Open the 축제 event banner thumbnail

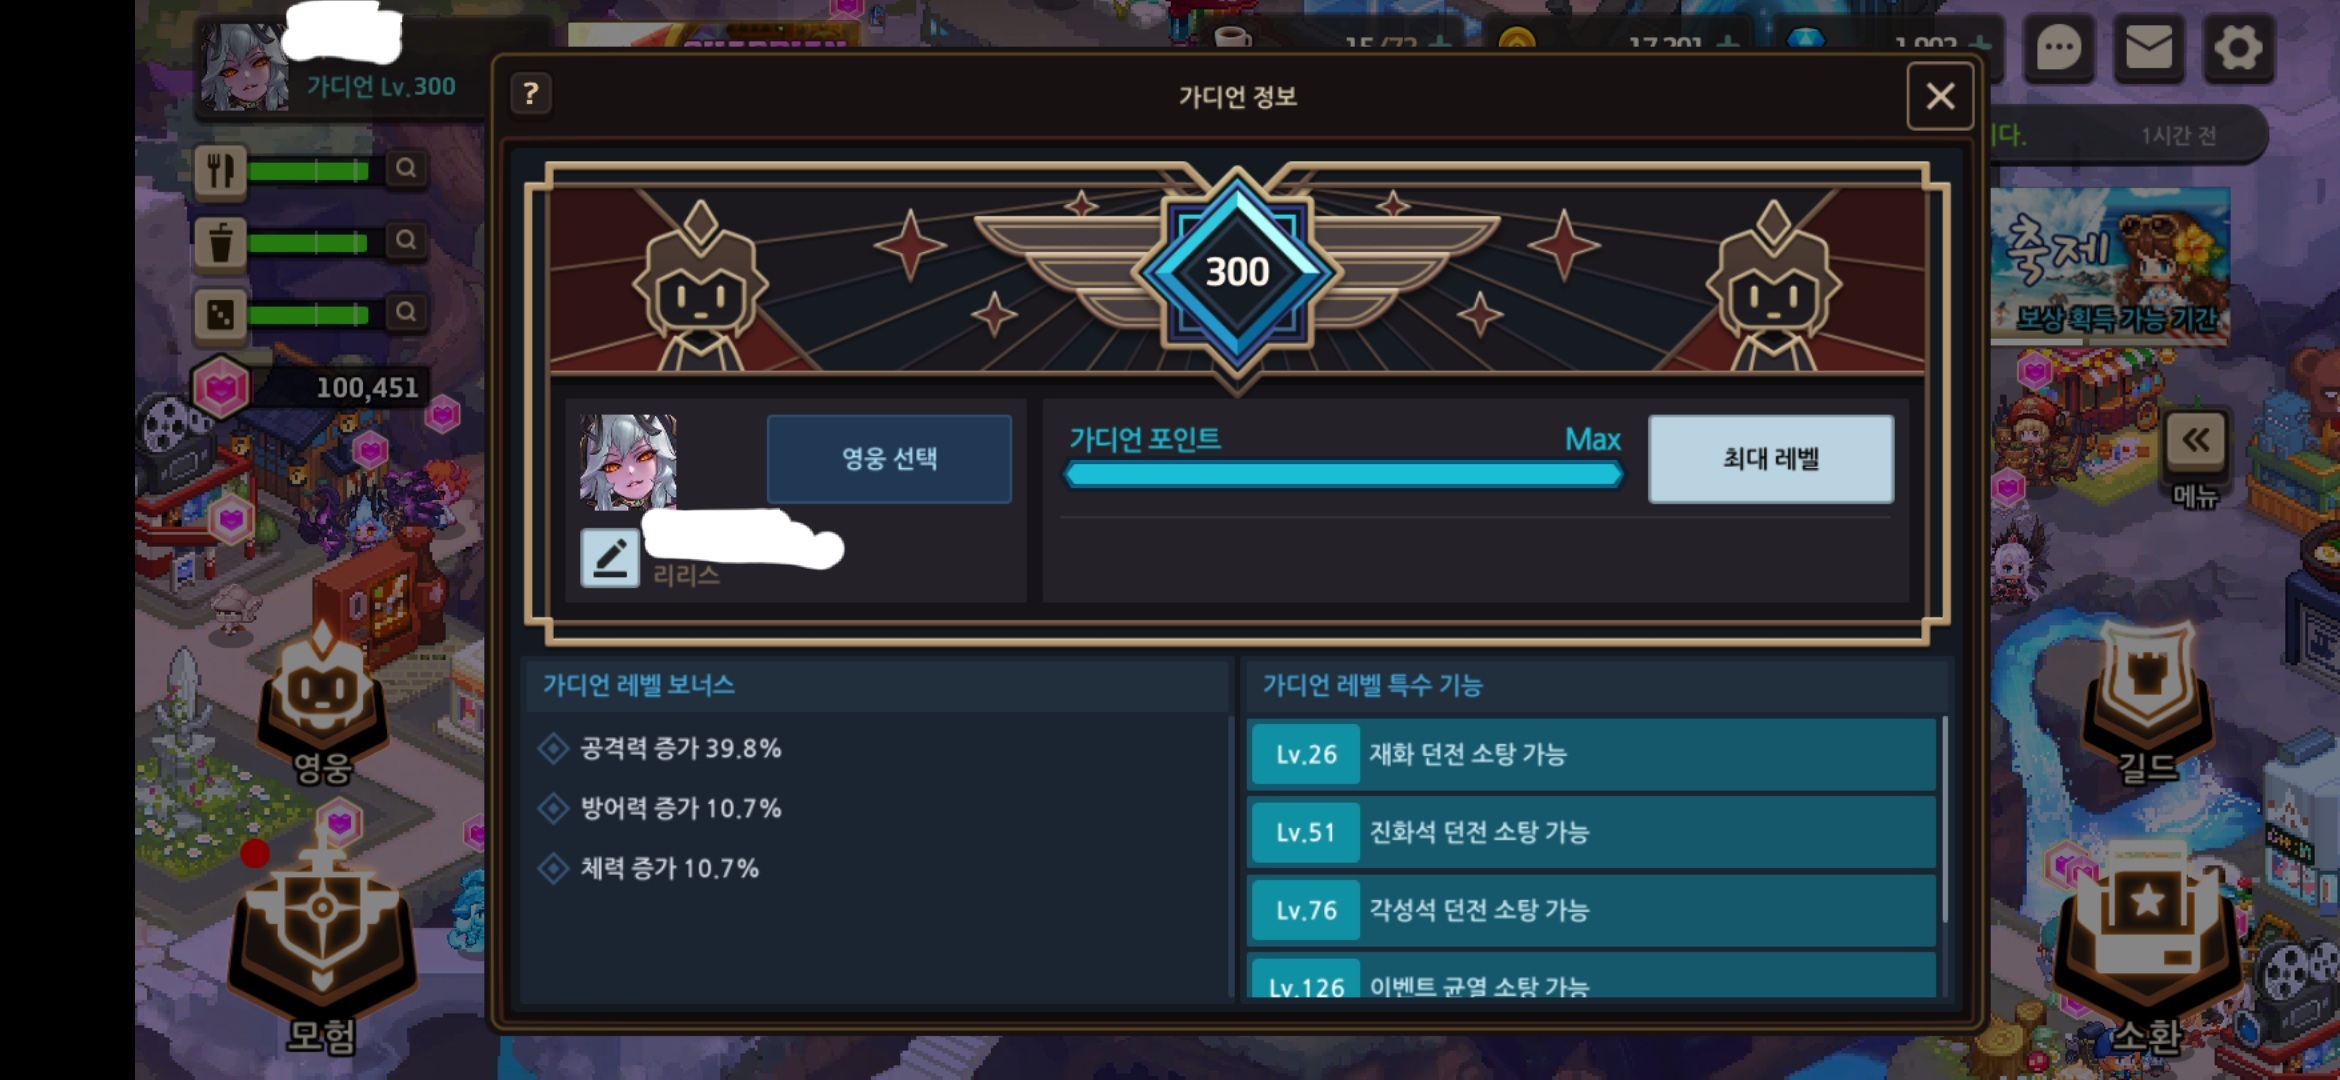[2110, 265]
